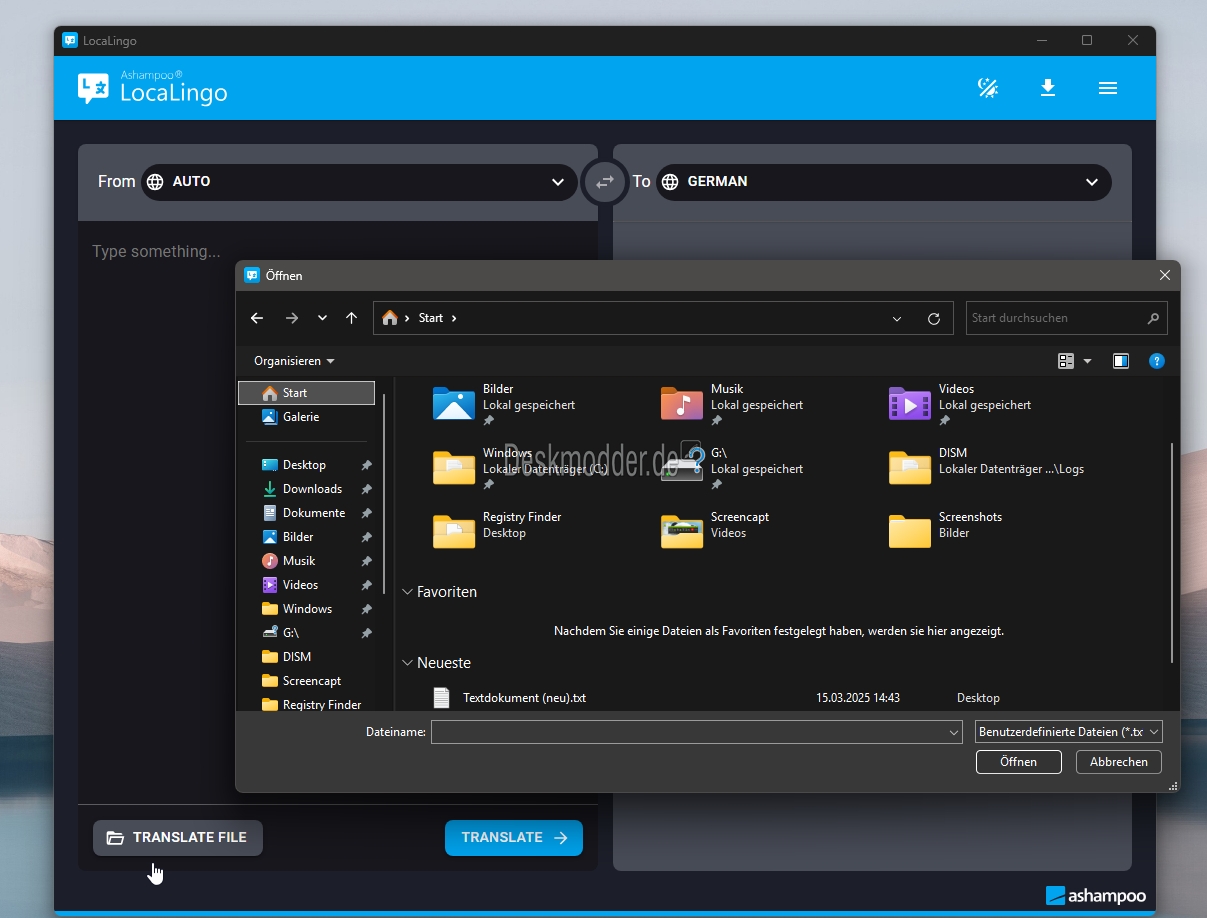Viewport: 1207px width, 918px height.
Task: Select the Windows folder on local drive C
Action: (x=520, y=468)
